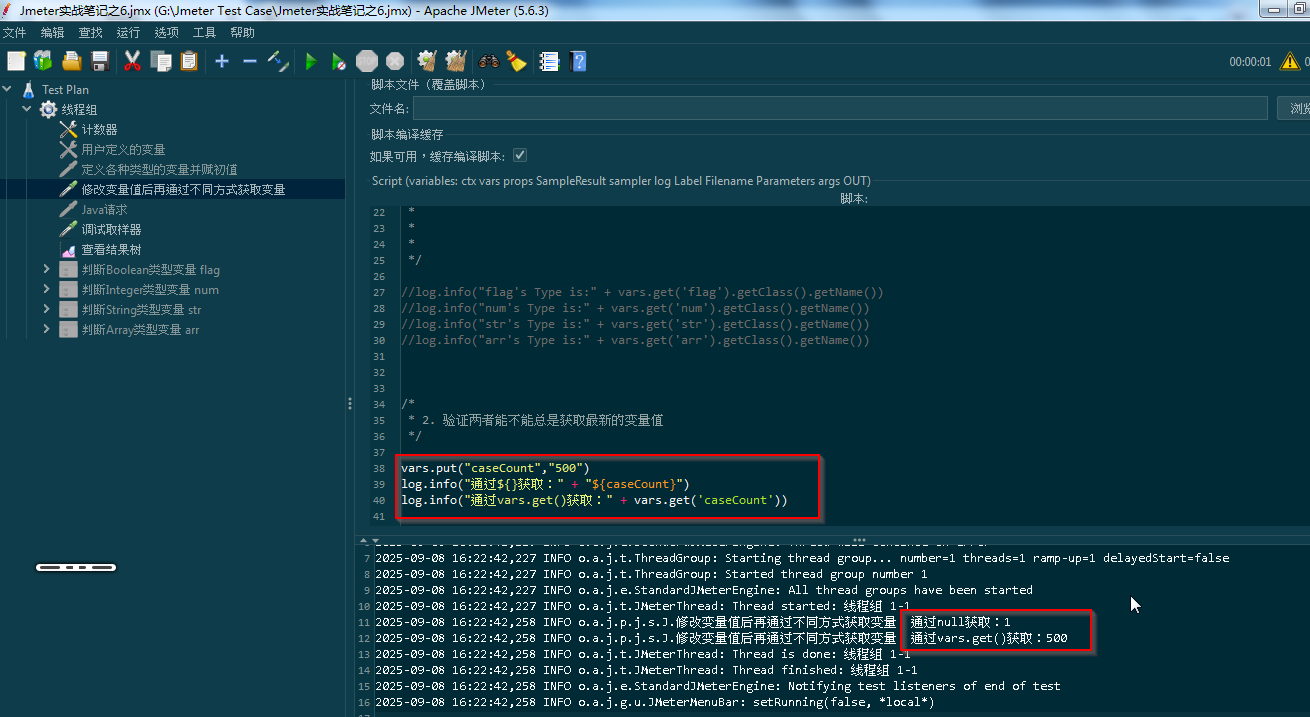The width and height of the screenshot is (1310, 717).
Task: Click the Paste clipboard icon
Action: [x=188, y=61]
